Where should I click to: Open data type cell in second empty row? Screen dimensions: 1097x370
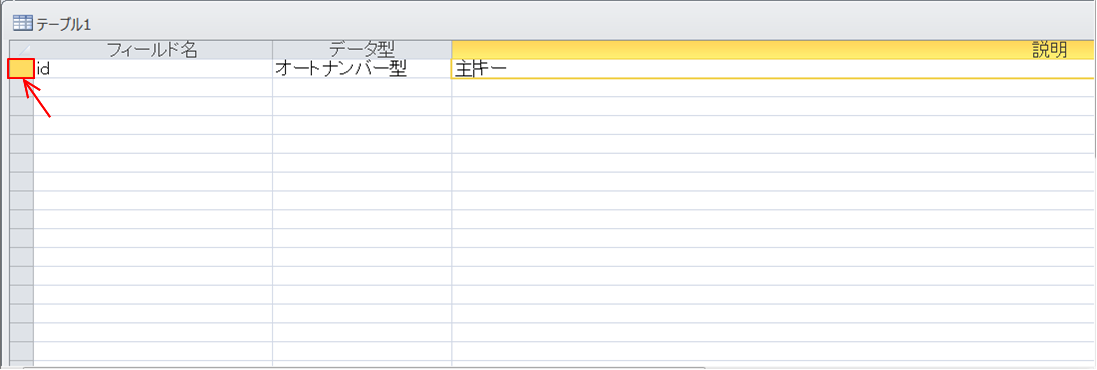coord(362,106)
